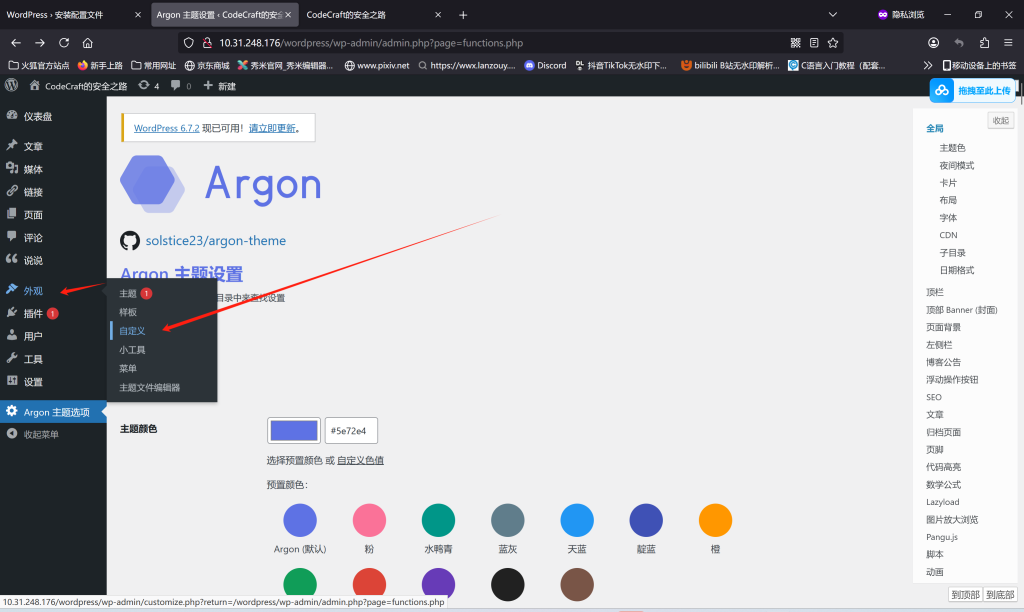Jump to 代码高亮 in the settings index
This screenshot has width=1024, height=612.
click(943, 467)
